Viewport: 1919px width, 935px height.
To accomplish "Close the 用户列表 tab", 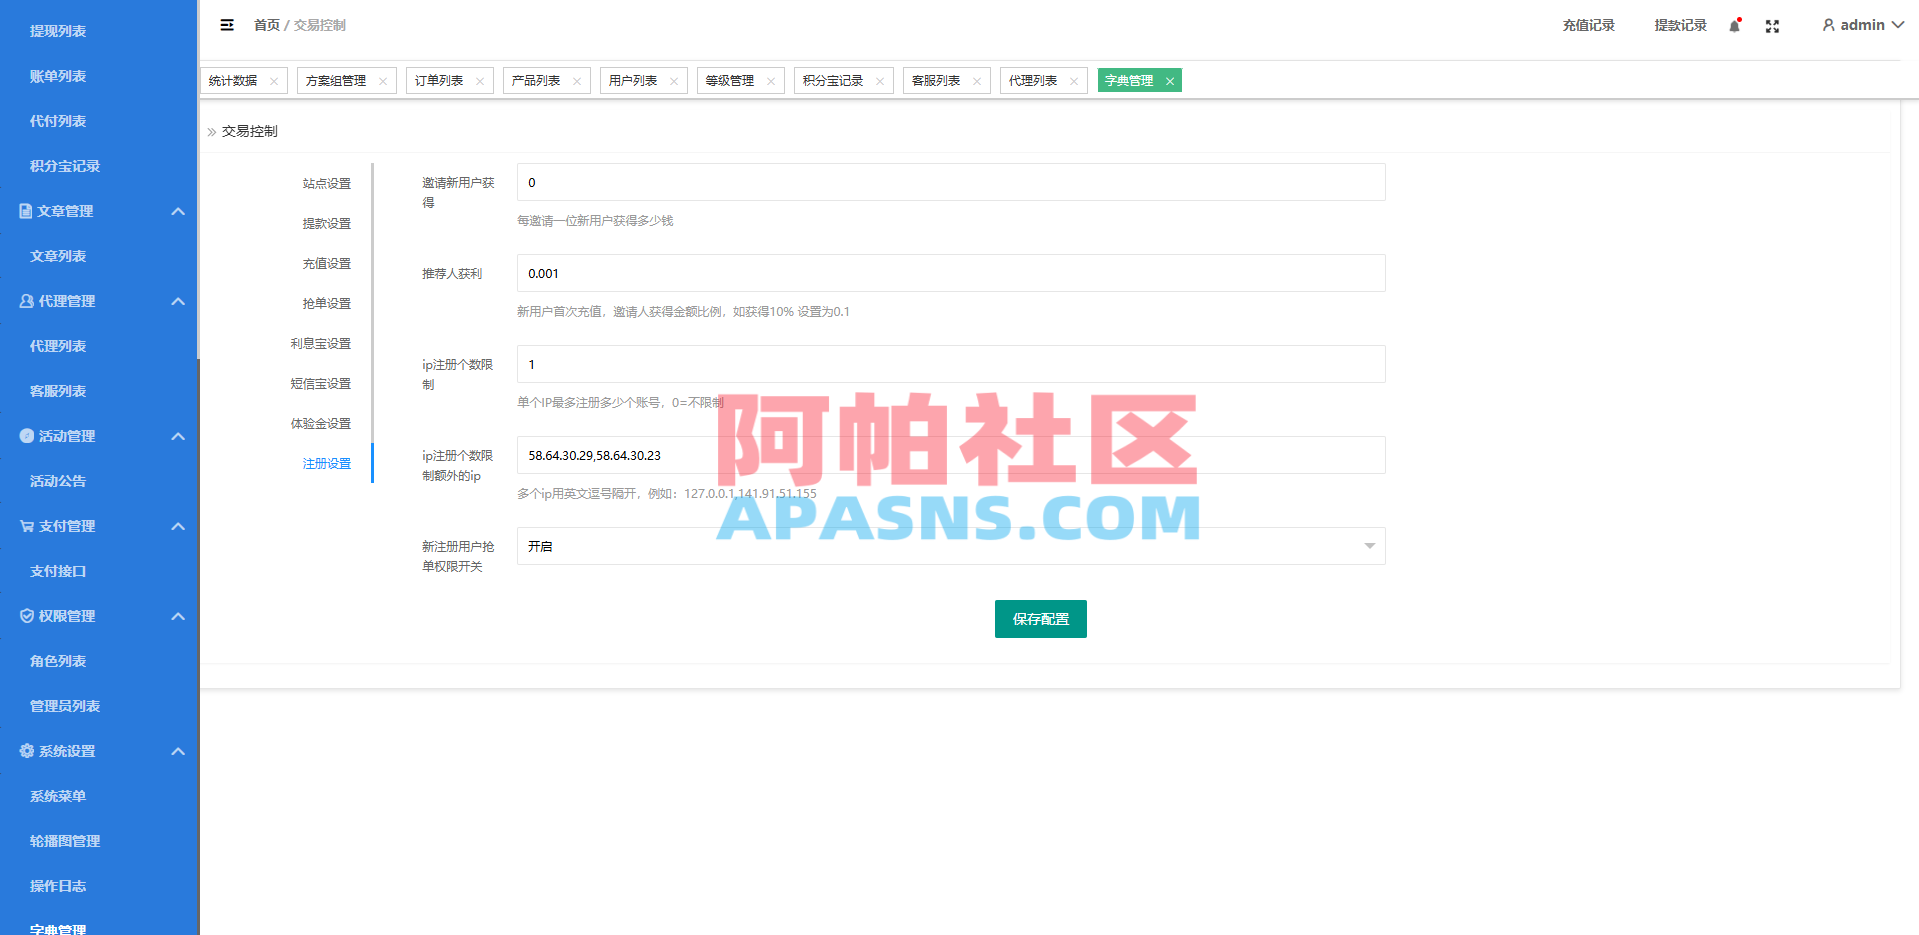I will (x=674, y=81).
